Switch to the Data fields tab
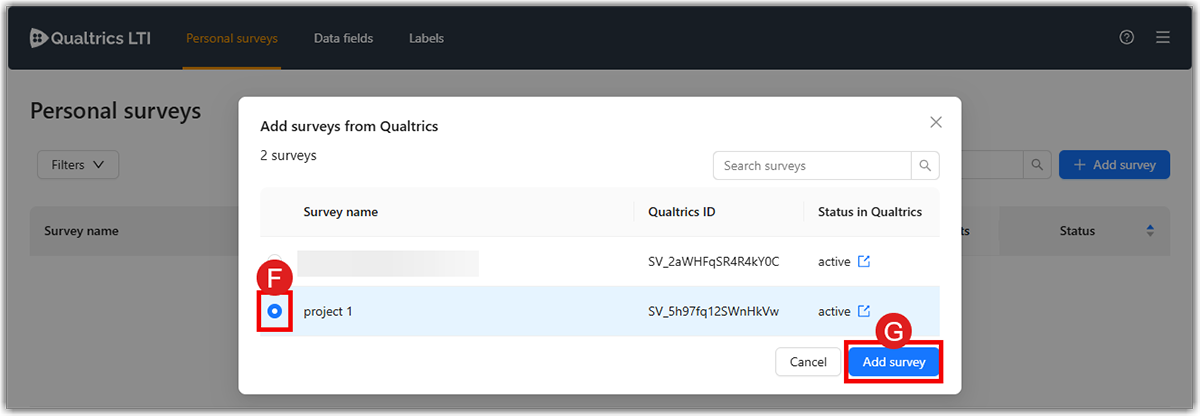Viewport: 1200px width, 416px height. (x=343, y=38)
